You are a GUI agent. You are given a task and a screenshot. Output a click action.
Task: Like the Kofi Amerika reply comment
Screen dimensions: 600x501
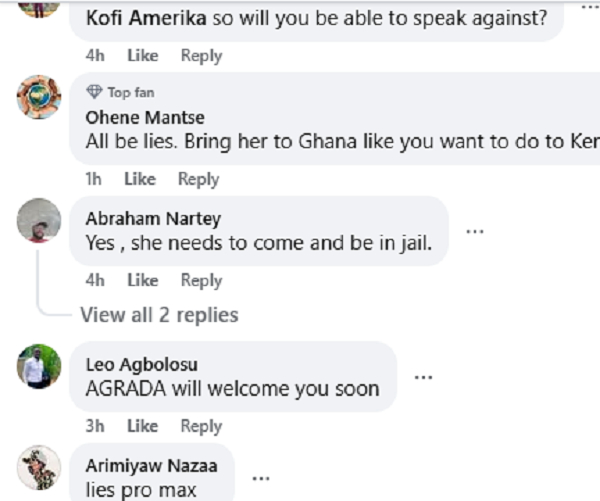[143, 56]
